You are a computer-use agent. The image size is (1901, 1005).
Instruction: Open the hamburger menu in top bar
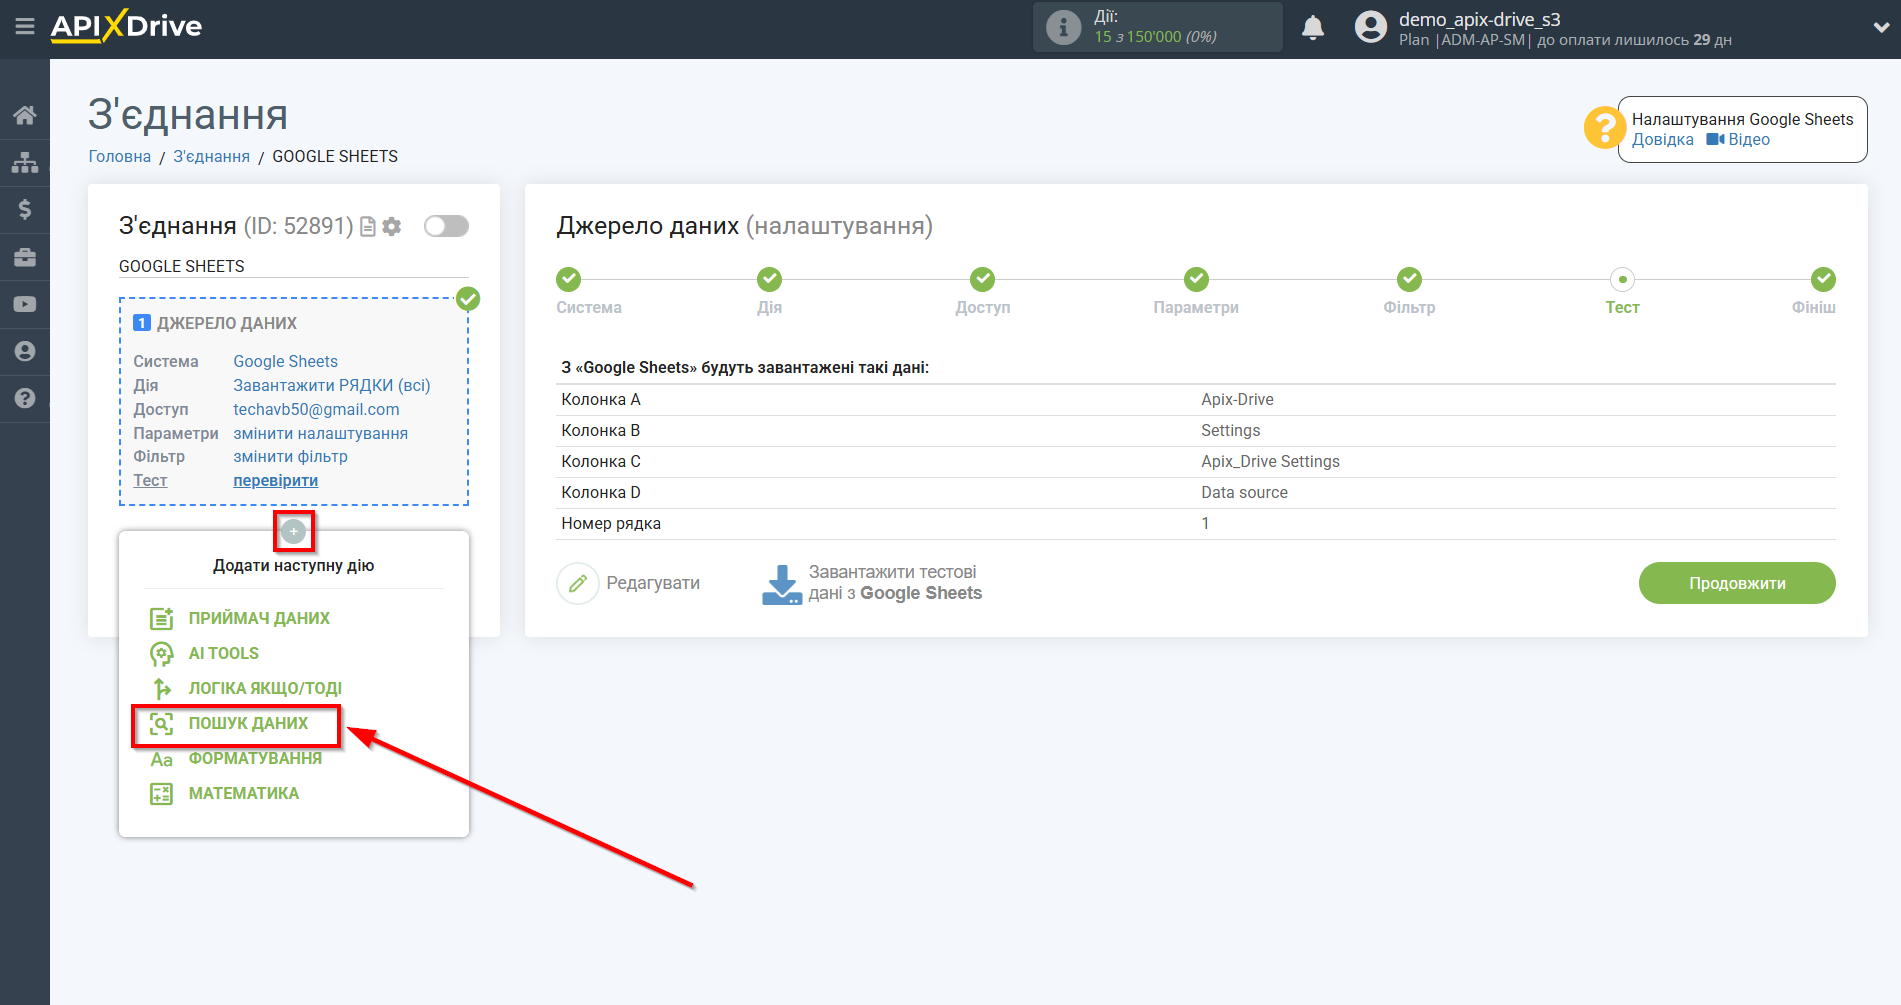coord(25,27)
